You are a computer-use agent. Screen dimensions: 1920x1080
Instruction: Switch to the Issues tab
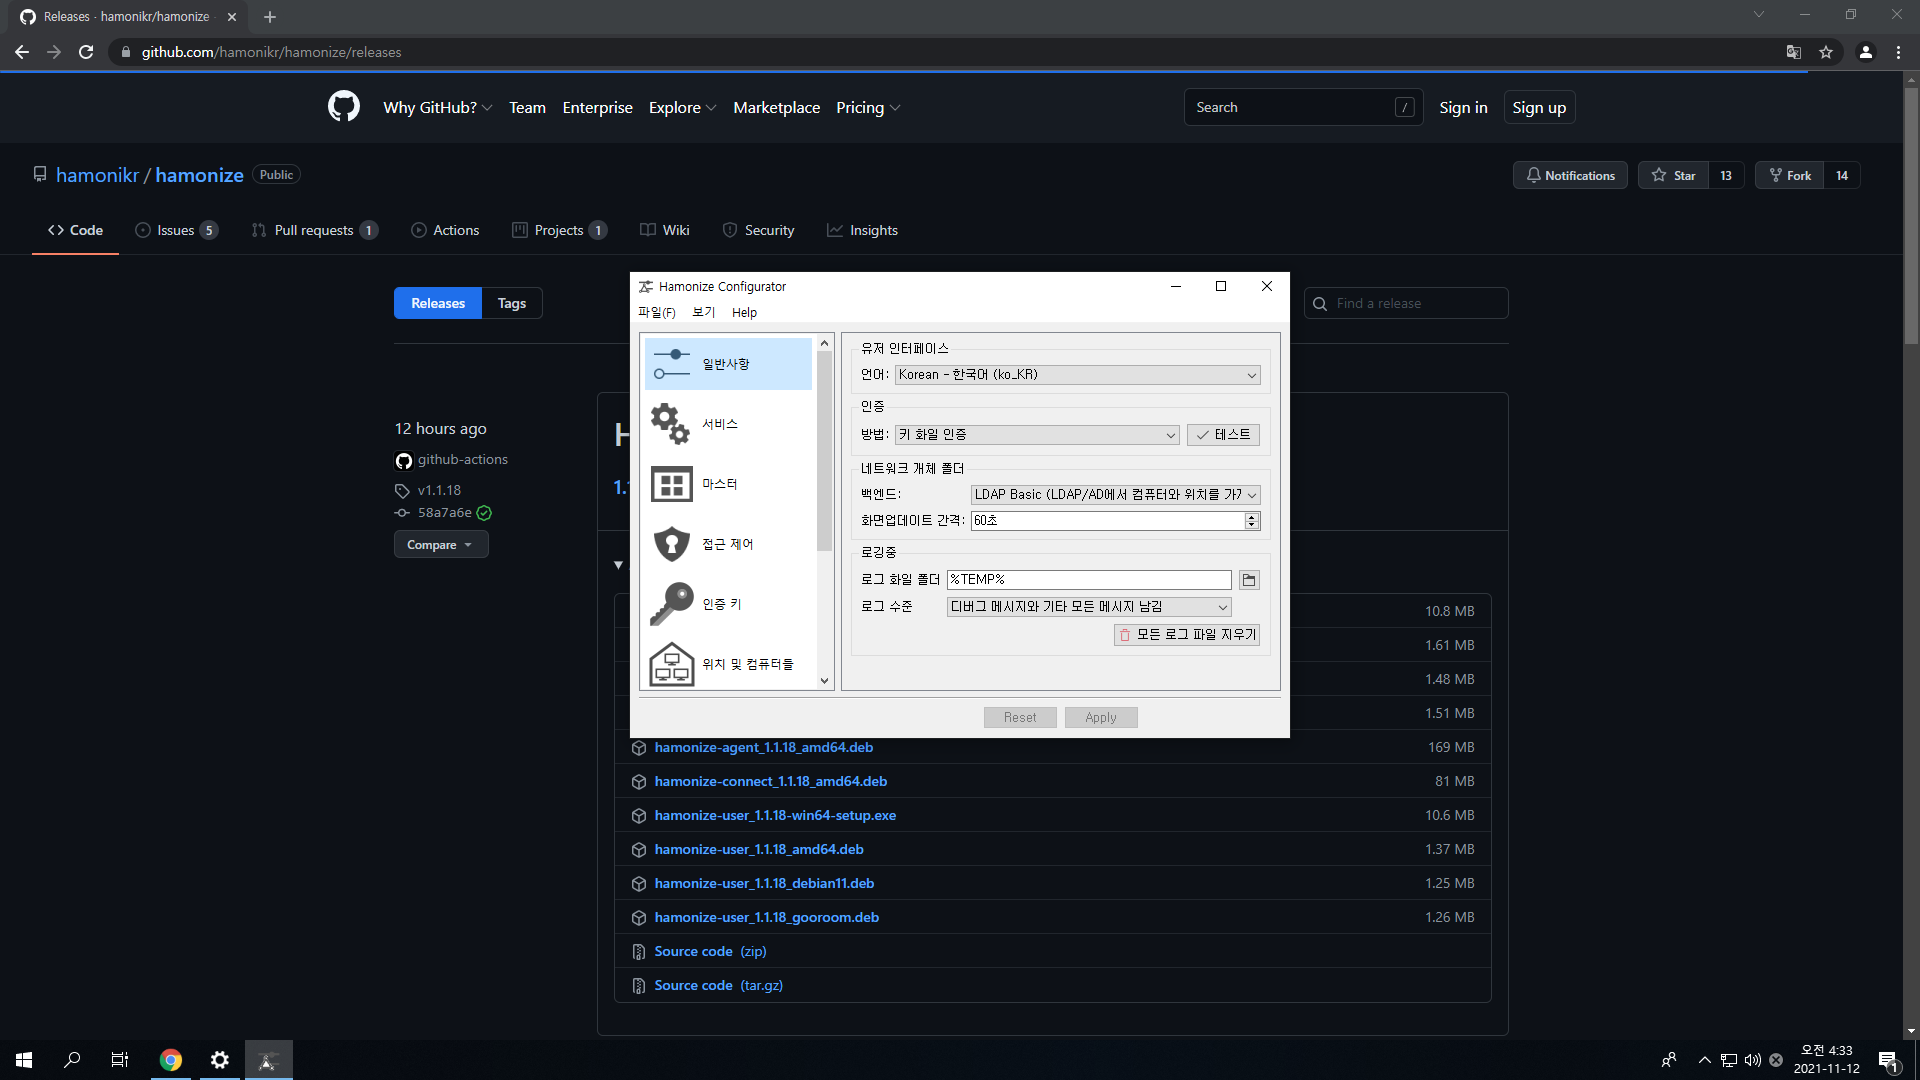176,230
